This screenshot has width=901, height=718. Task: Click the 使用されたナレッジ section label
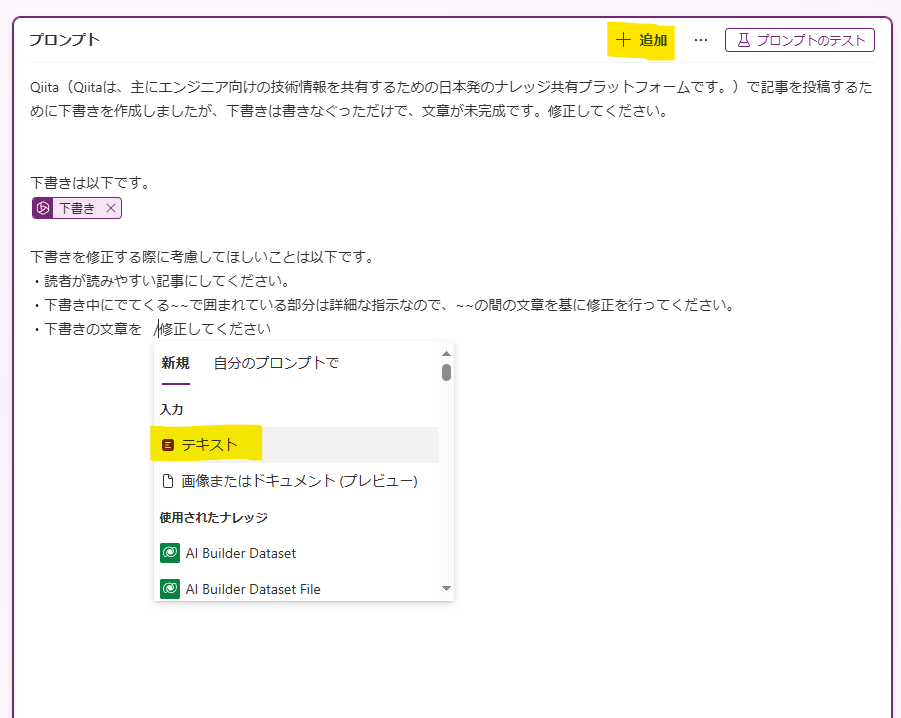coord(213,518)
